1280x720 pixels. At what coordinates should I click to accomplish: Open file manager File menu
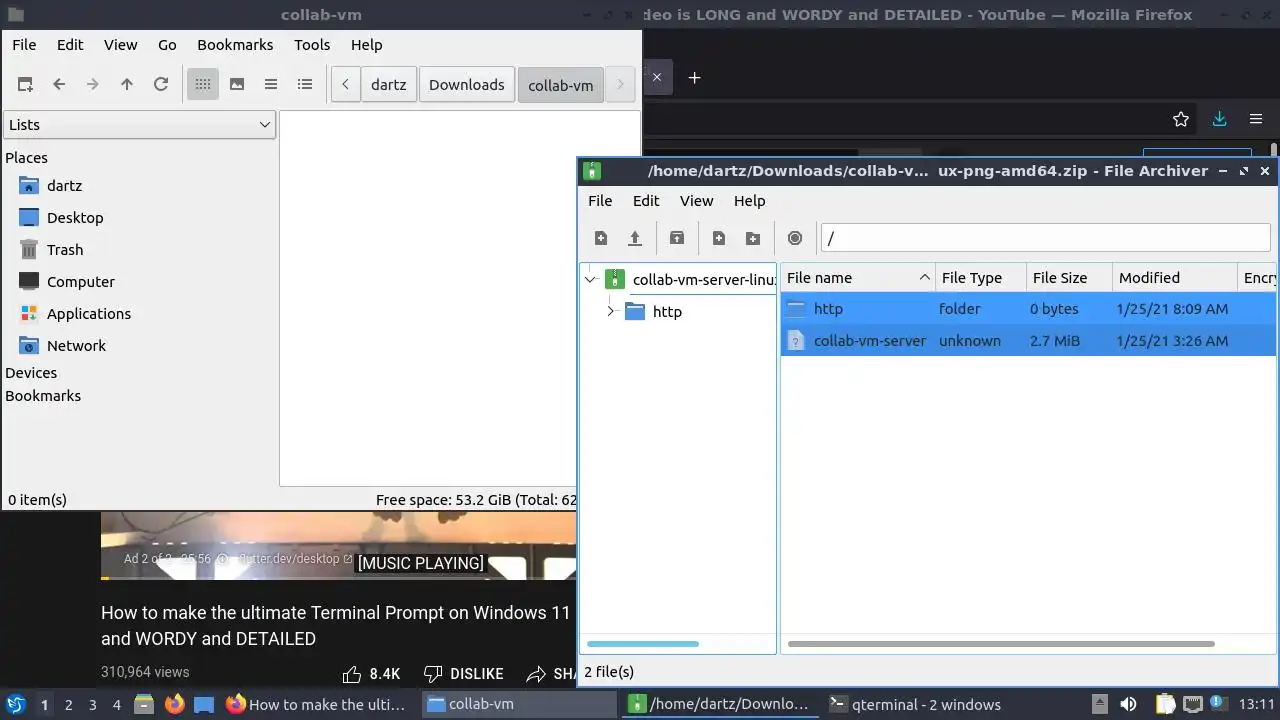click(24, 45)
